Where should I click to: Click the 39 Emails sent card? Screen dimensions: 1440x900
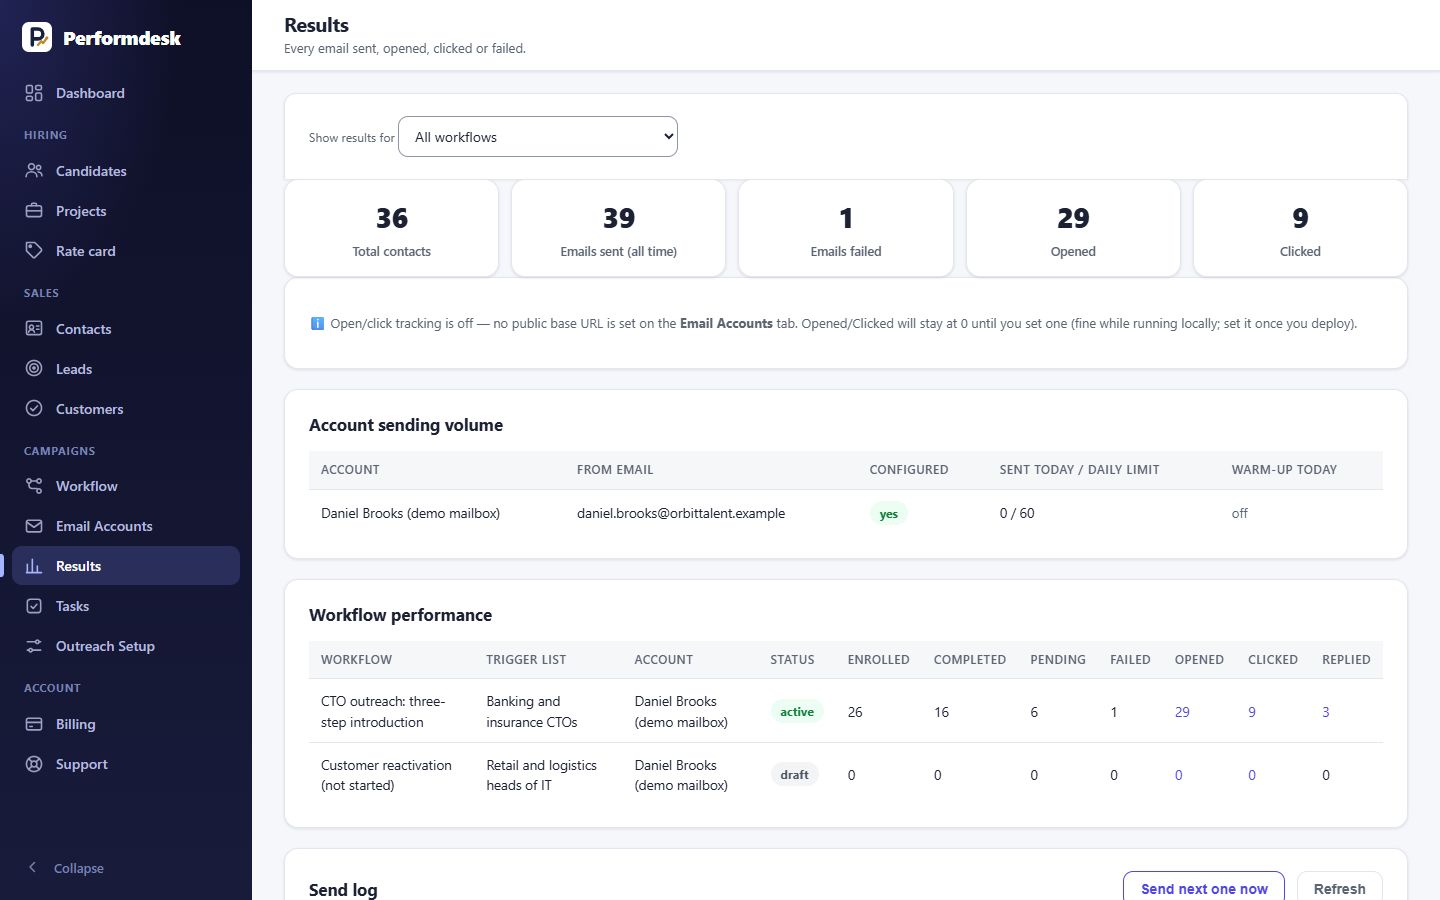click(x=619, y=228)
